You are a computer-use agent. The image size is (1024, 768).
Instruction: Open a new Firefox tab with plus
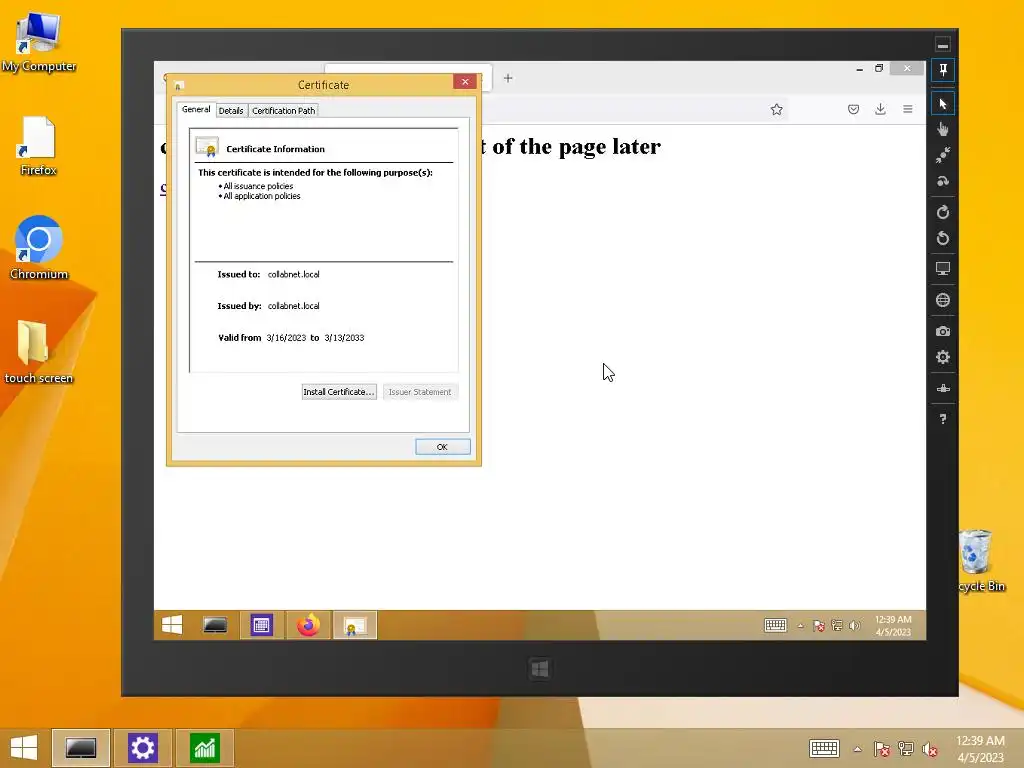coord(508,78)
